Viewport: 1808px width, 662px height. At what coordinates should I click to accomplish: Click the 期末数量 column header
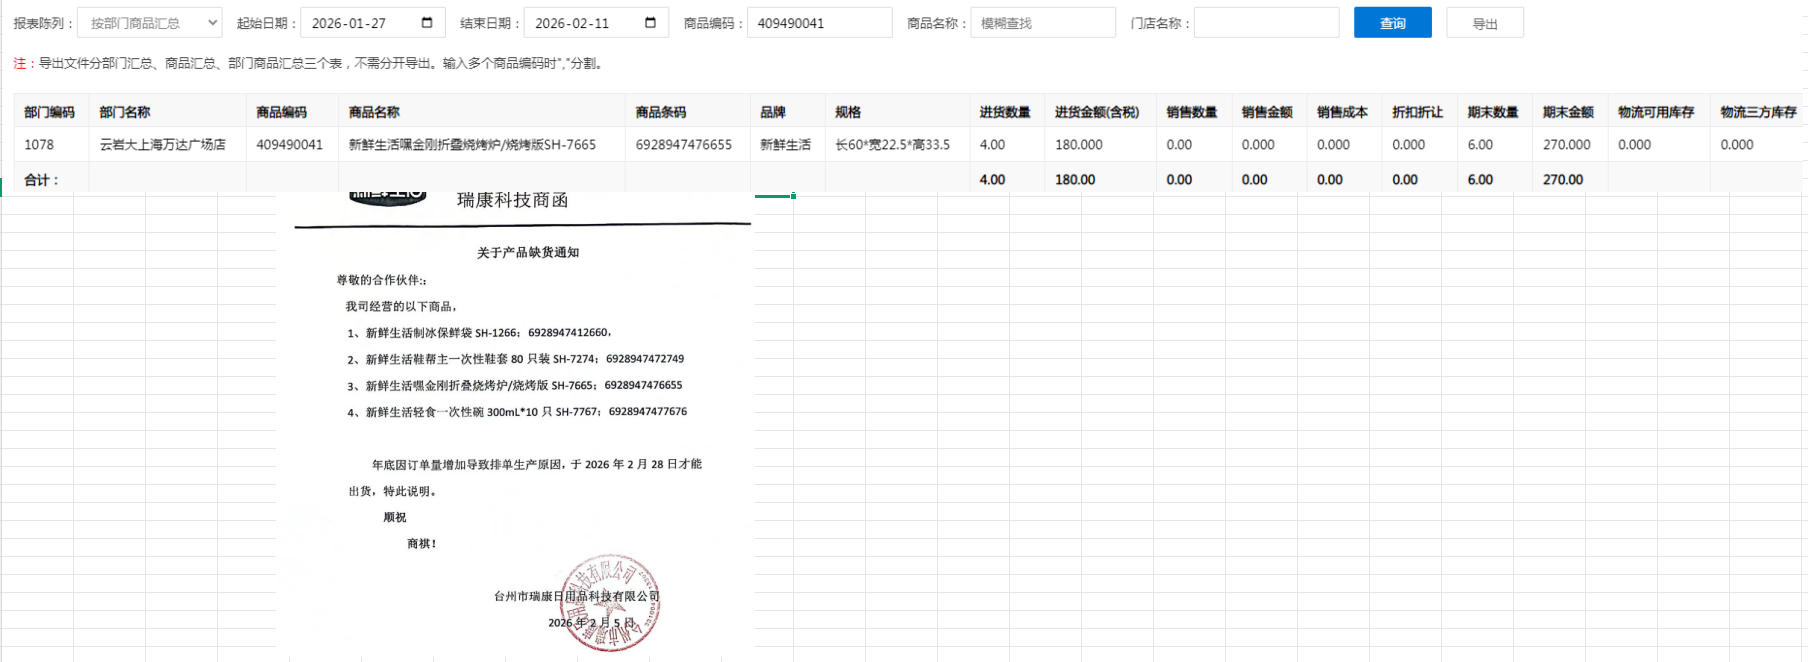[x=1493, y=112]
